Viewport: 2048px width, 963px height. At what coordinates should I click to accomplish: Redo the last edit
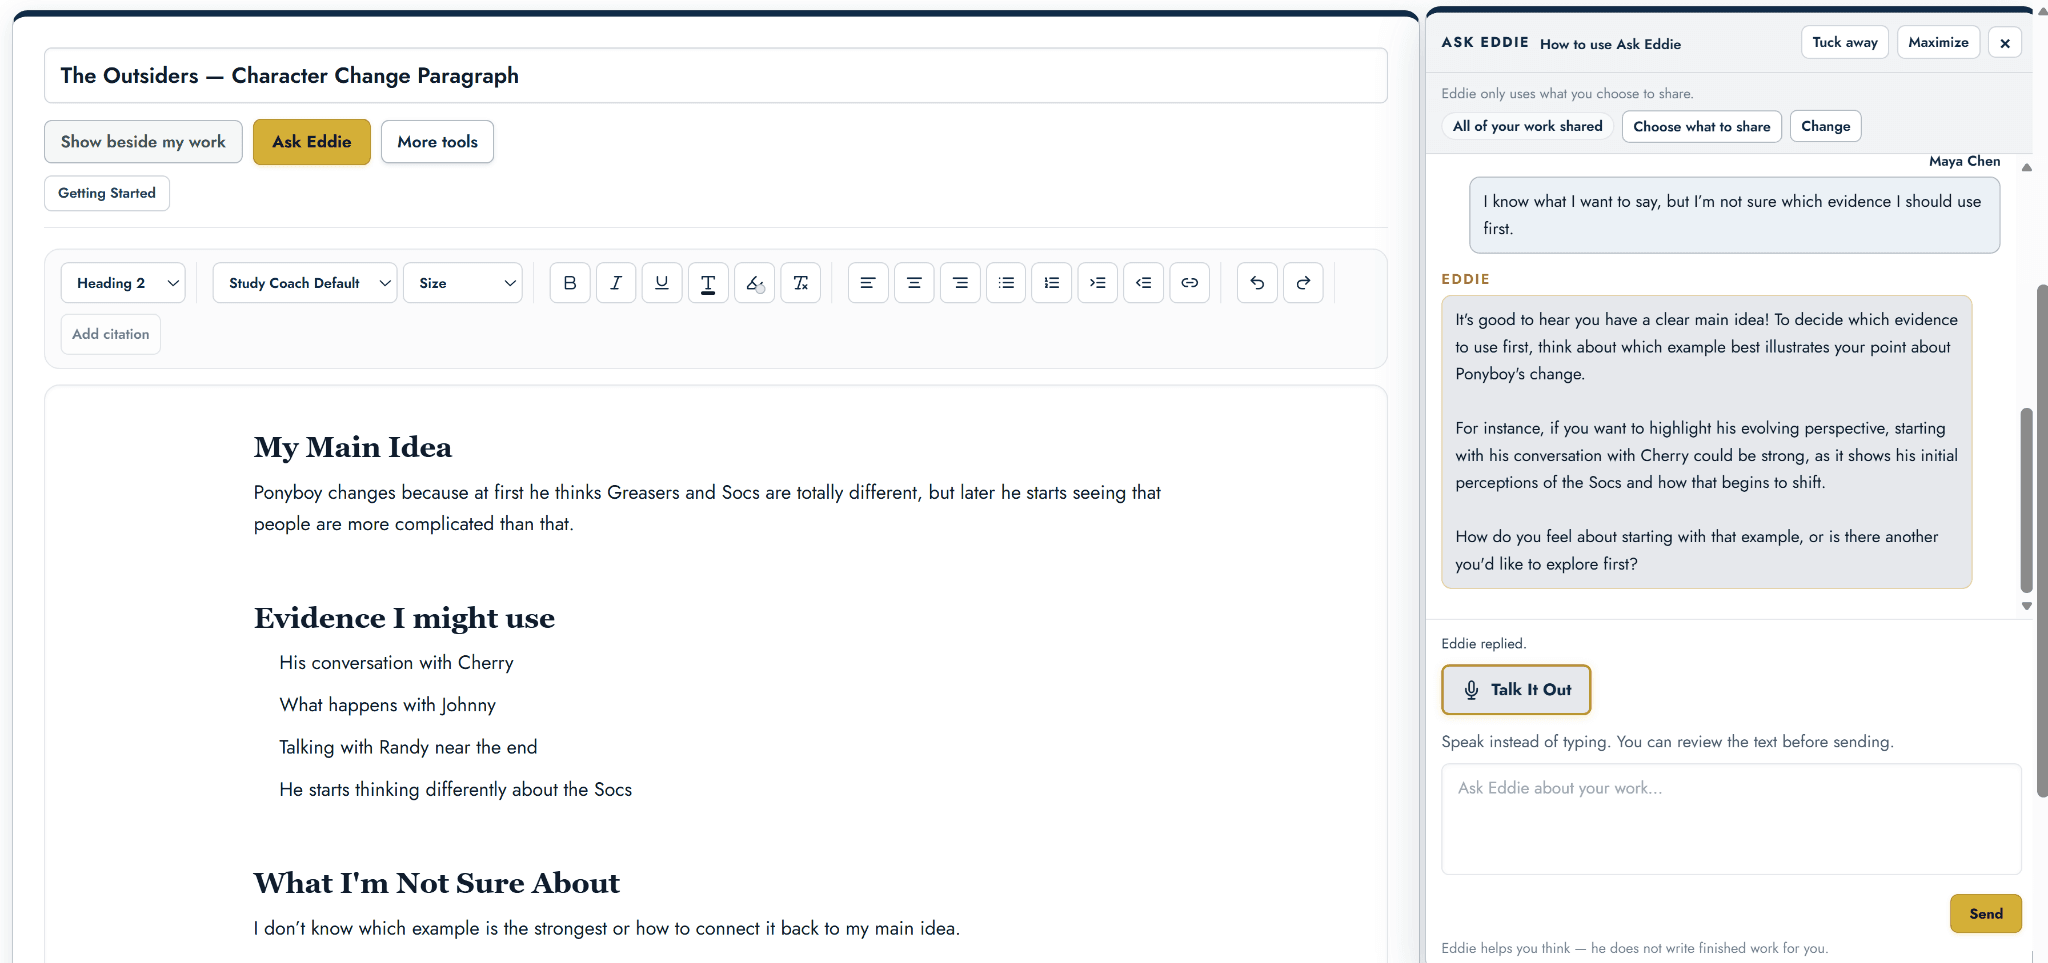(1303, 283)
